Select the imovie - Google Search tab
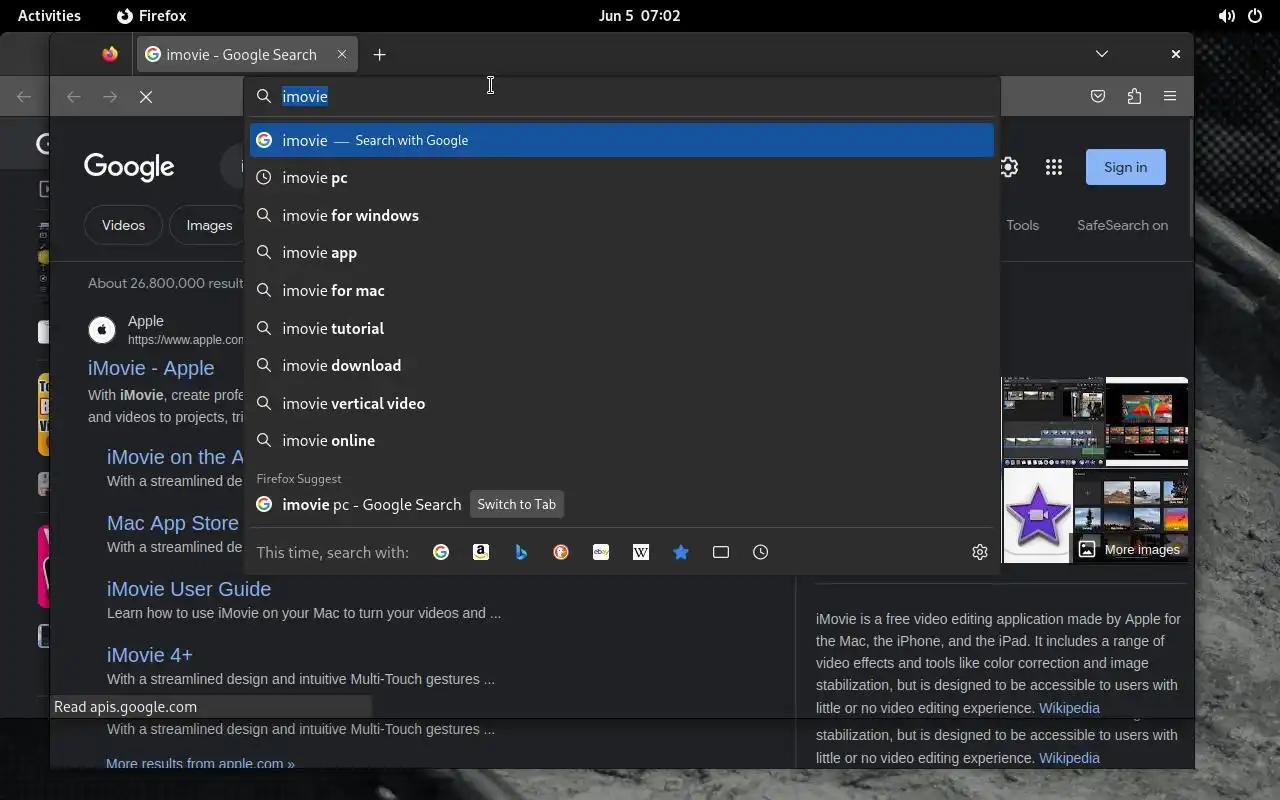Image resolution: width=1280 pixels, height=800 pixels. (247, 55)
